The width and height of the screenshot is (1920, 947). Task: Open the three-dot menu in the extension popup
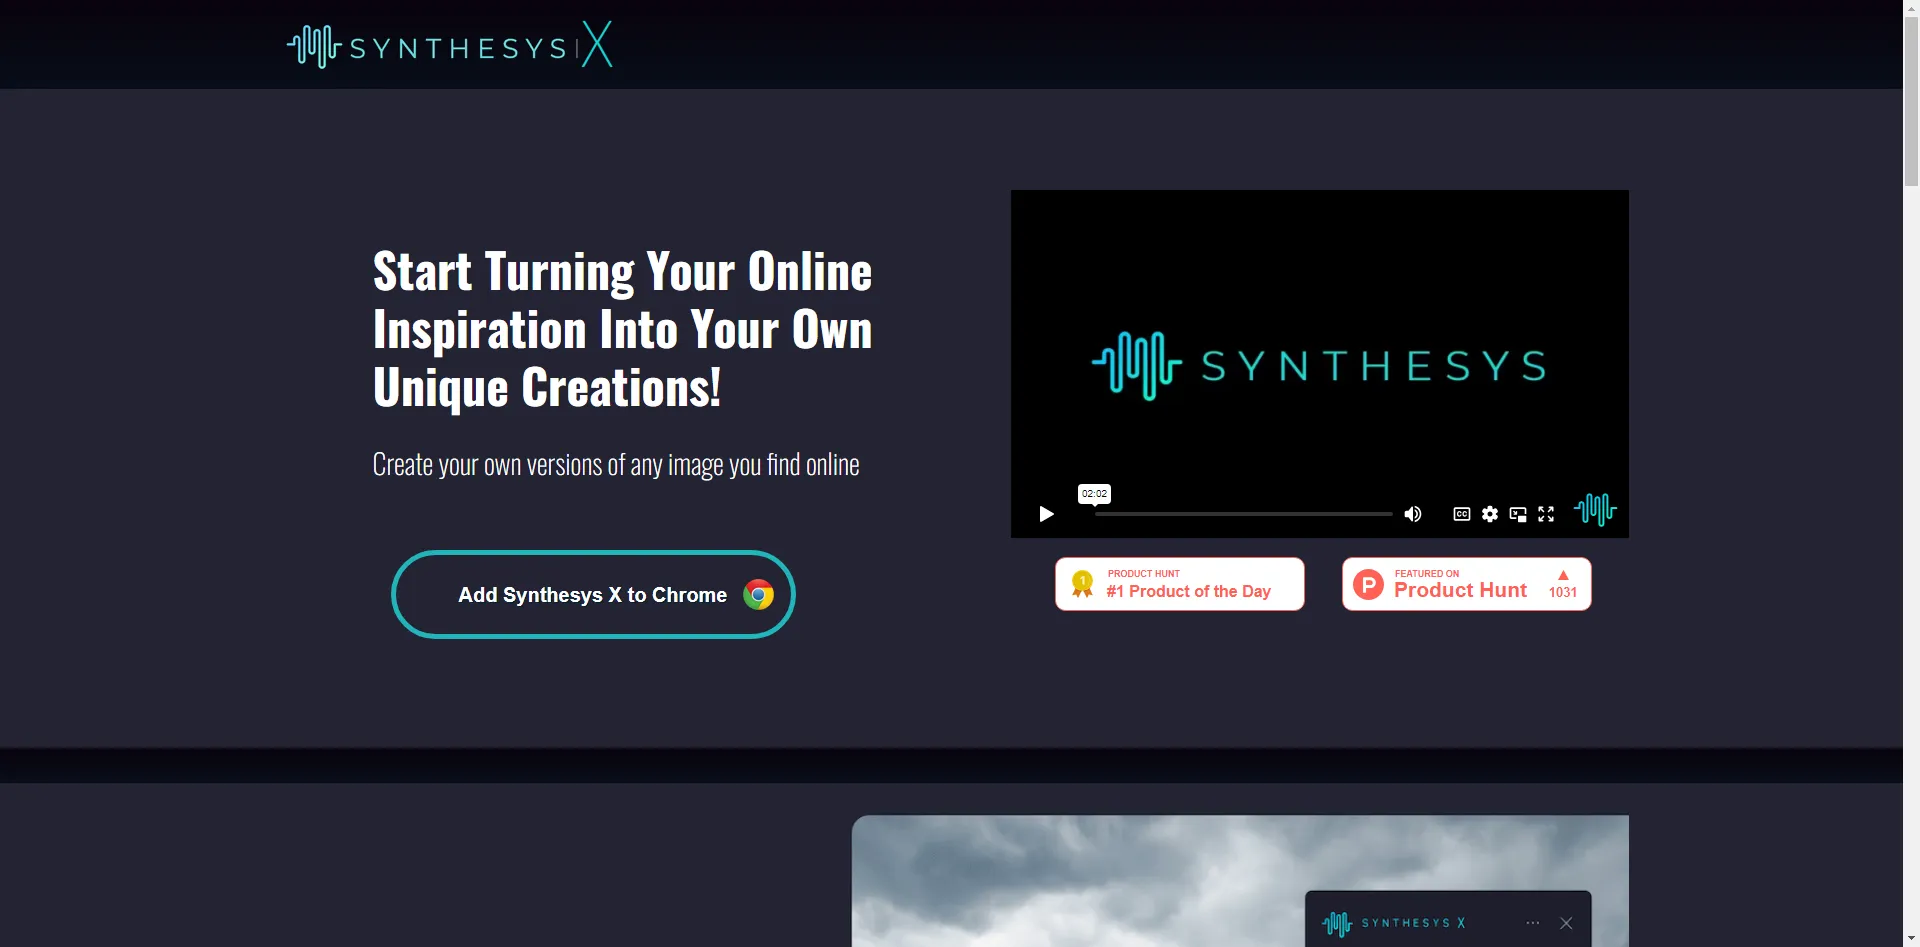[1533, 922]
